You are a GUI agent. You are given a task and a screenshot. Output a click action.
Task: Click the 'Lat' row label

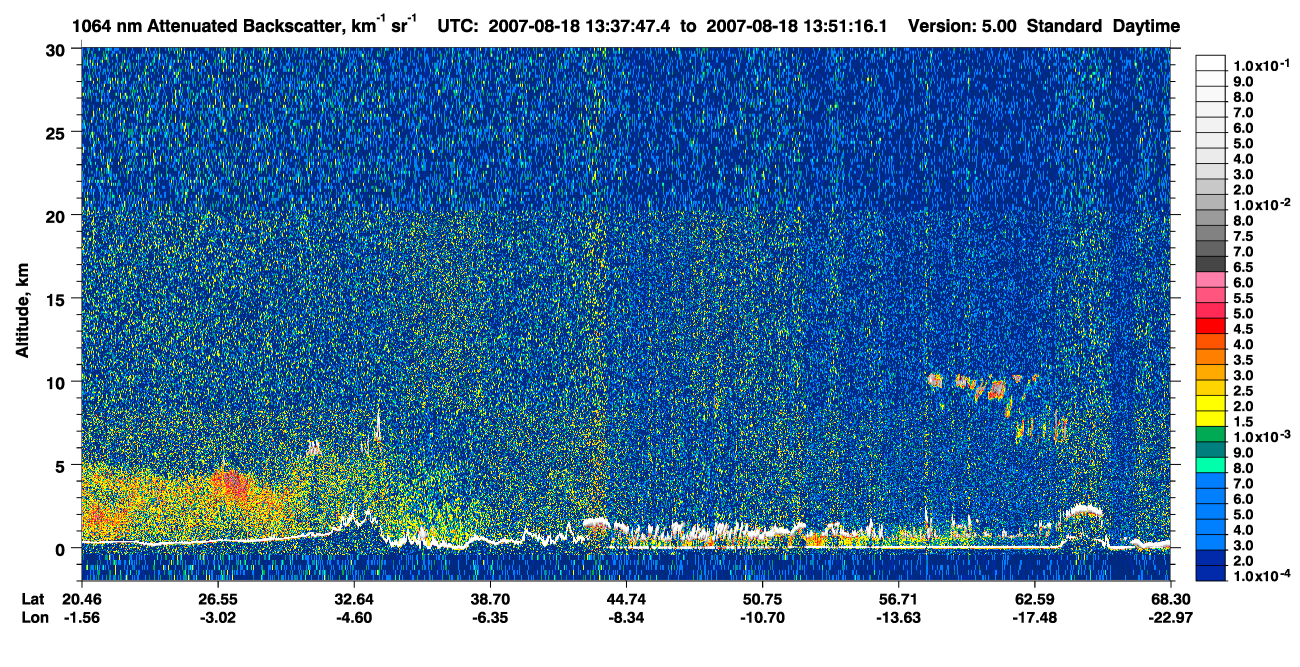(x=34, y=599)
